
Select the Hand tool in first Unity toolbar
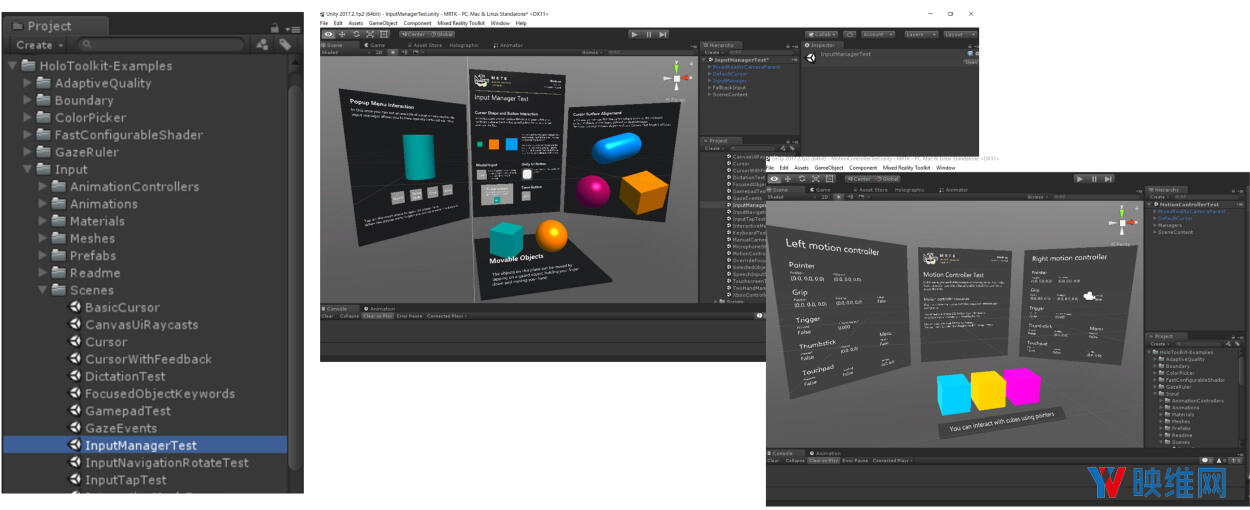coord(328,34)
